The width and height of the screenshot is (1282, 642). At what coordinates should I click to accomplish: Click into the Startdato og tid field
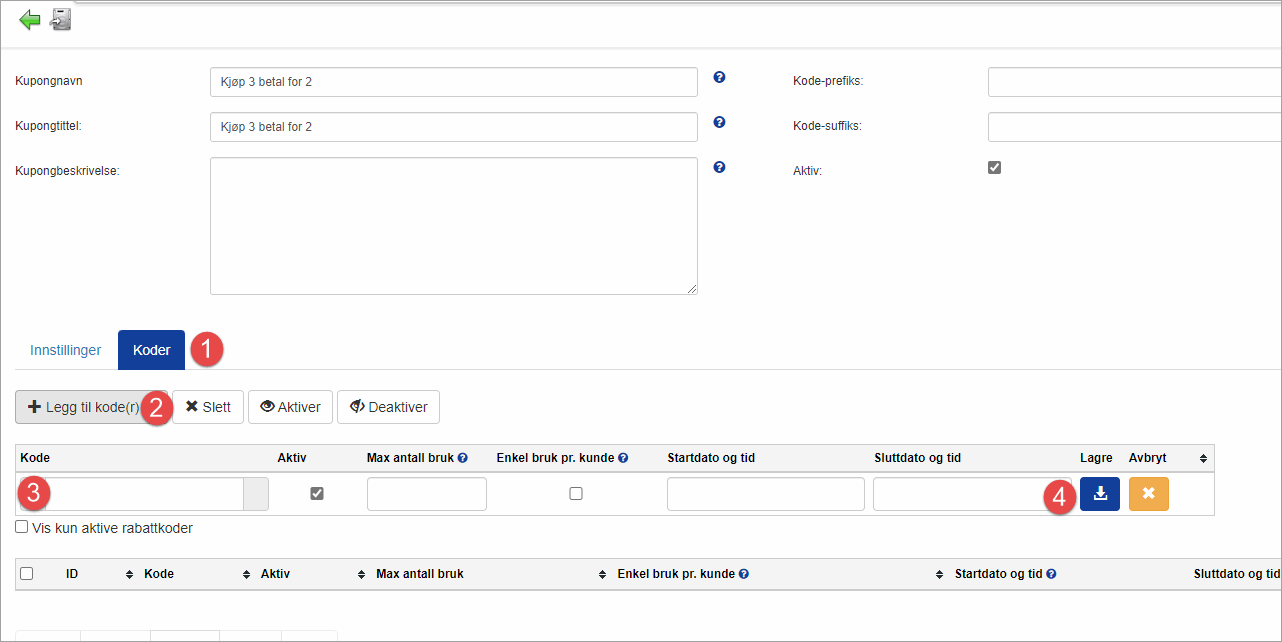[x=765, y=494]
